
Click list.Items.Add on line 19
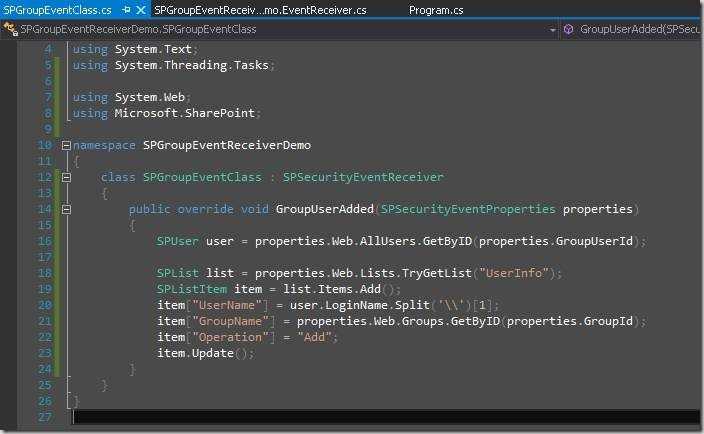click(332, 289)
